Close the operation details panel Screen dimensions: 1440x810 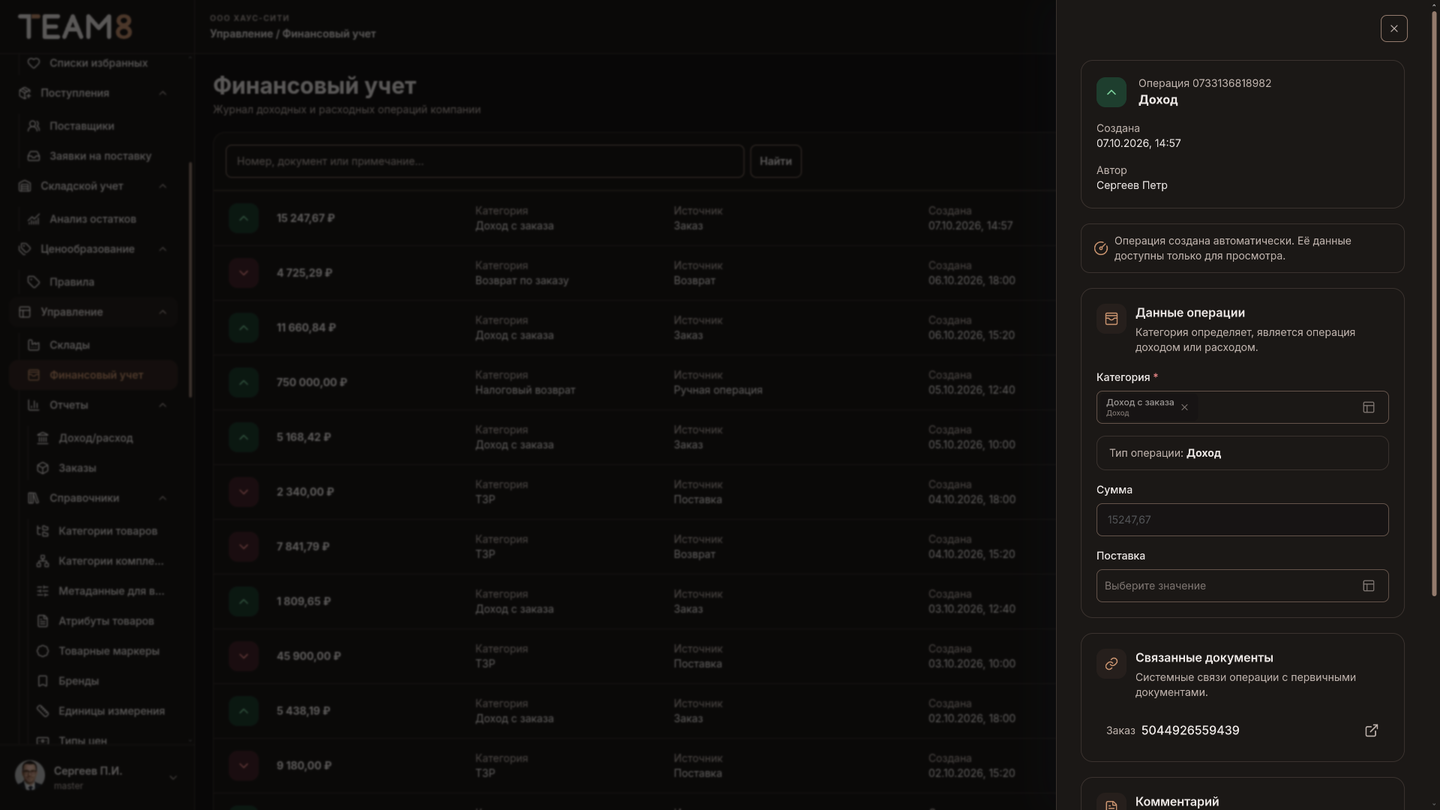(1394, 28)
